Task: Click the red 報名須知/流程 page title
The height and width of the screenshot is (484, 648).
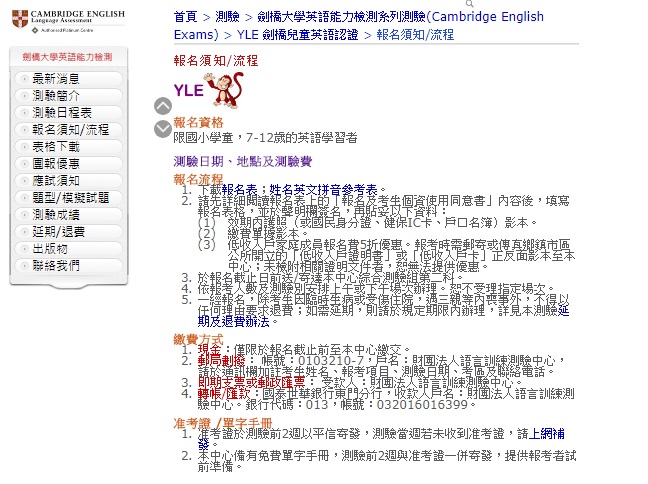Action: (216, 61)
